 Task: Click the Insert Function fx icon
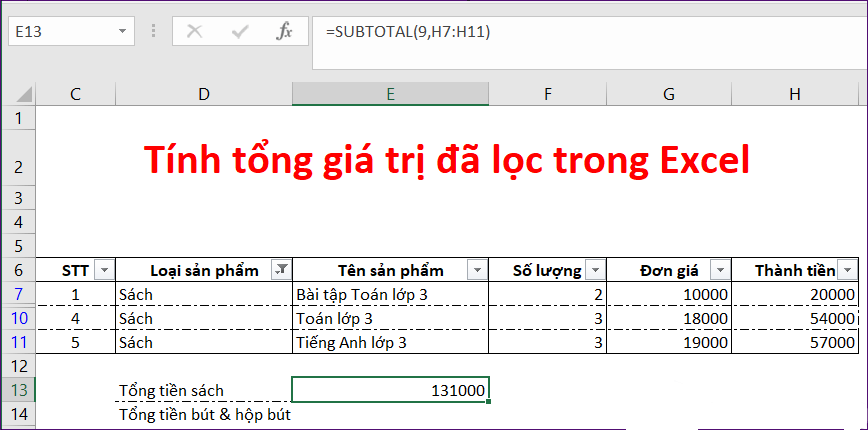(x=284, y=31)
